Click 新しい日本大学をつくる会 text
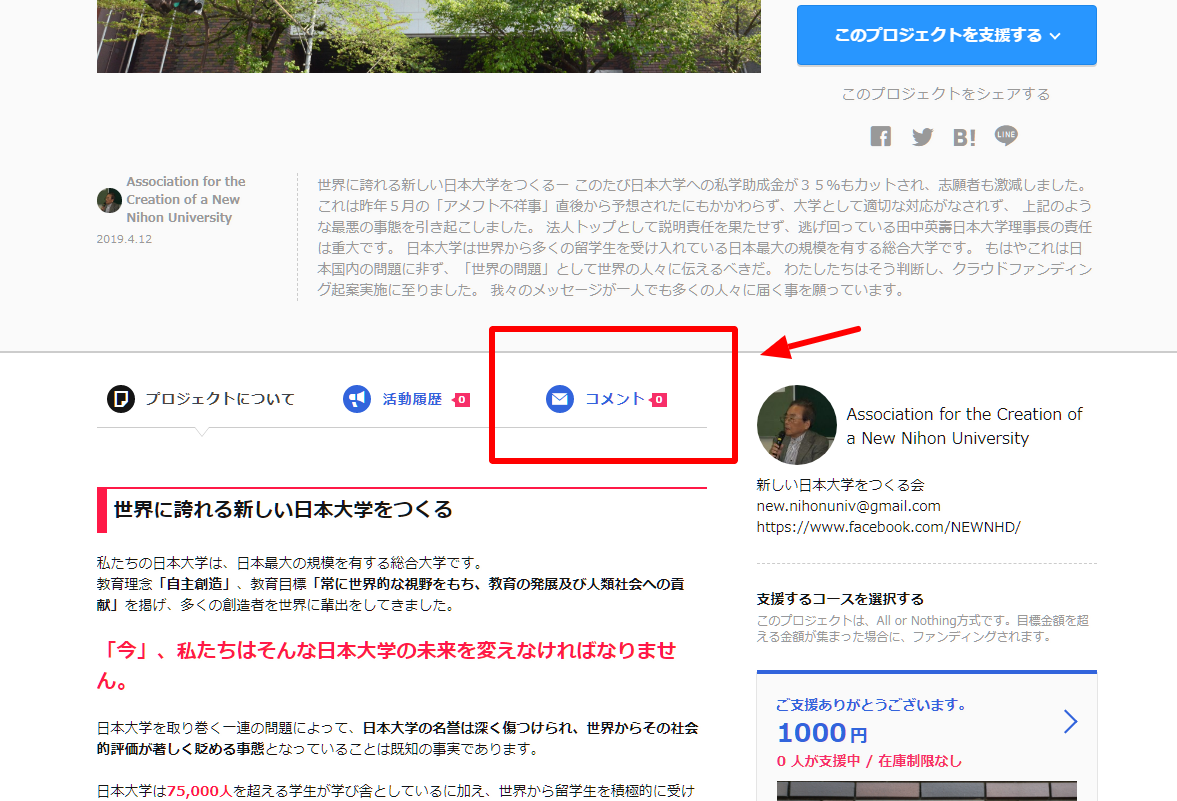 [840, 485]
